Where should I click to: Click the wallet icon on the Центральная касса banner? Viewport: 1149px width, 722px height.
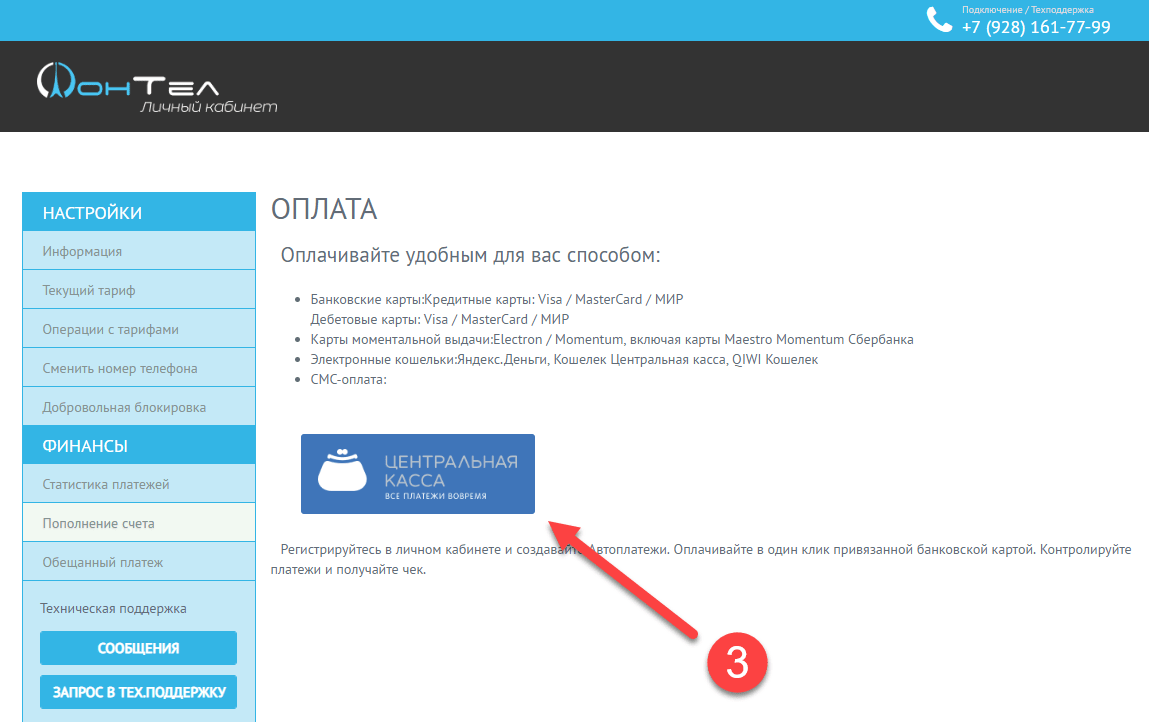342,470
